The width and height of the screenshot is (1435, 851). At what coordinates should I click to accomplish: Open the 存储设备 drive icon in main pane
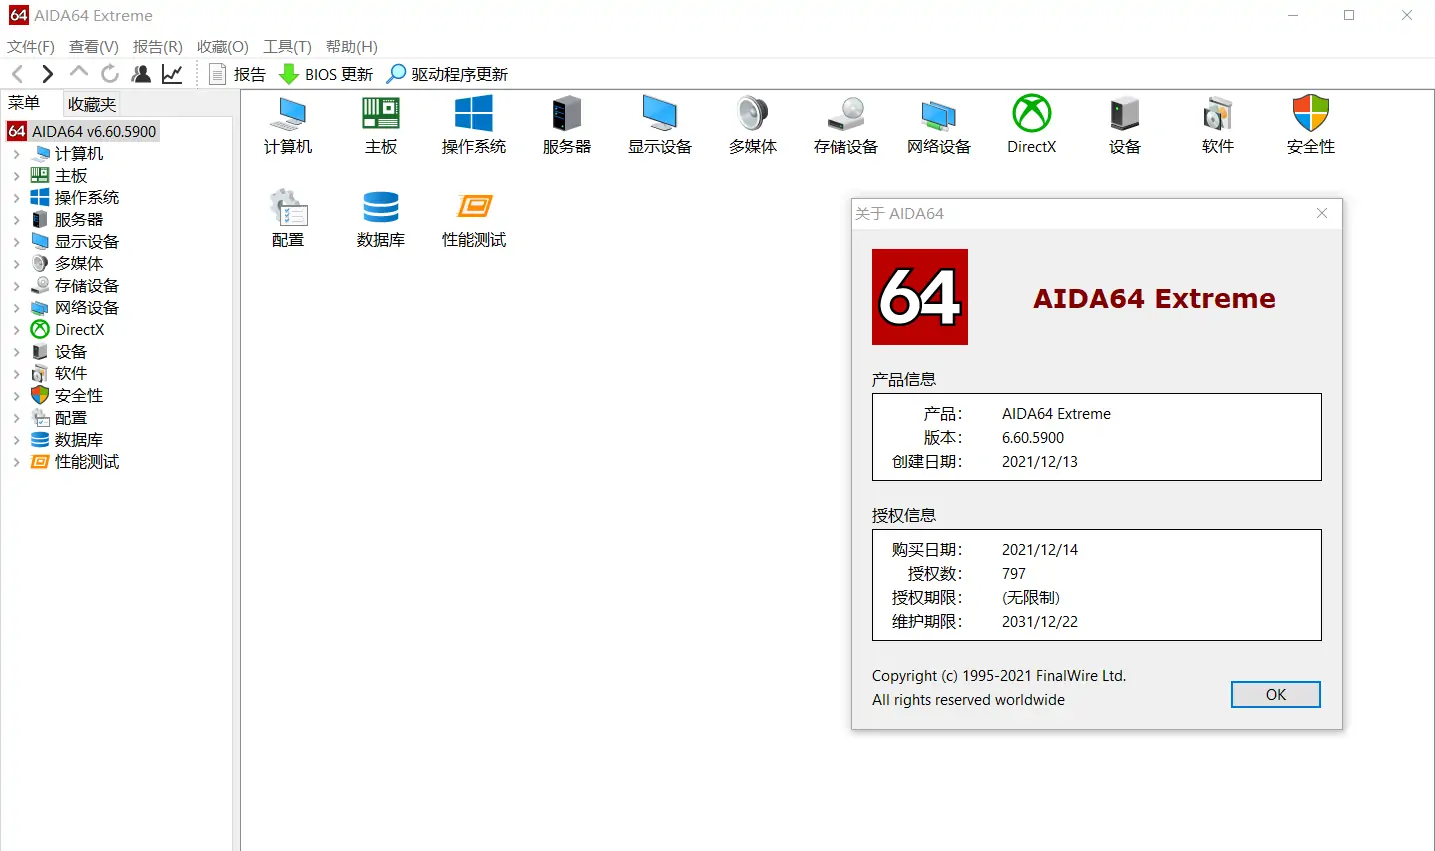[x=846, y=126]
